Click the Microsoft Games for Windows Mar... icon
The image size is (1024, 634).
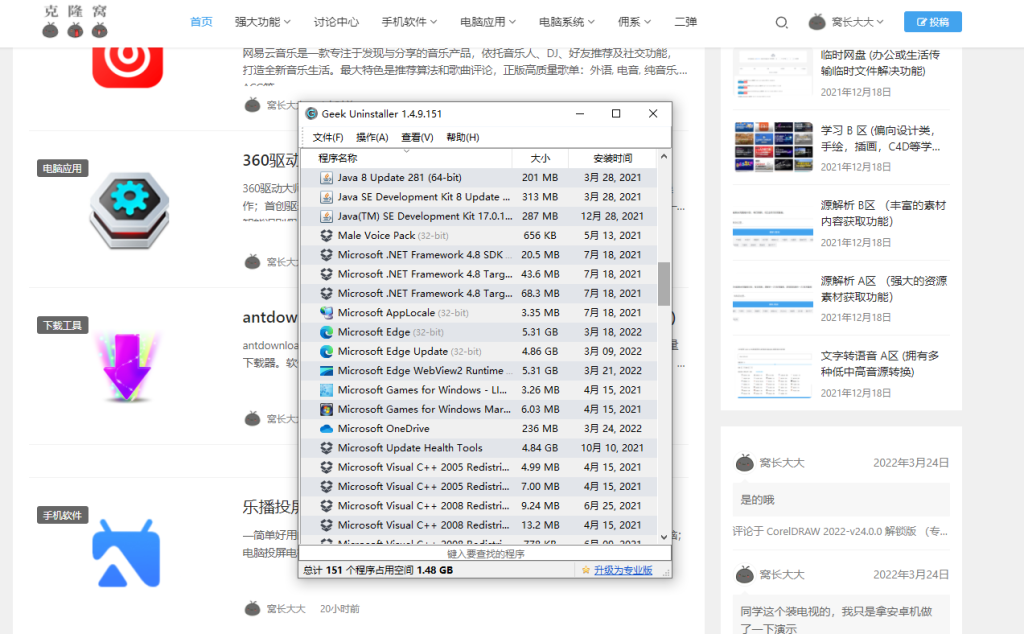326,409
